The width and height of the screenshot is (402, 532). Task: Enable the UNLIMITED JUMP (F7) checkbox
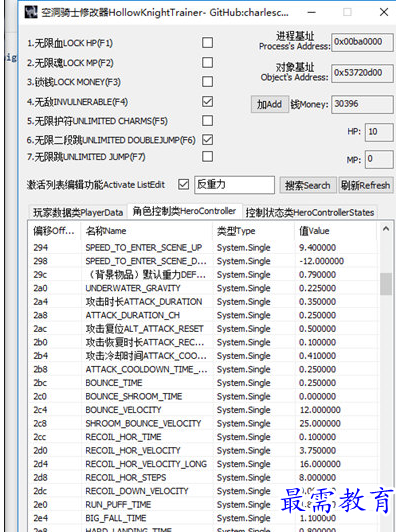pyautogui.click(x=207, y=156)
